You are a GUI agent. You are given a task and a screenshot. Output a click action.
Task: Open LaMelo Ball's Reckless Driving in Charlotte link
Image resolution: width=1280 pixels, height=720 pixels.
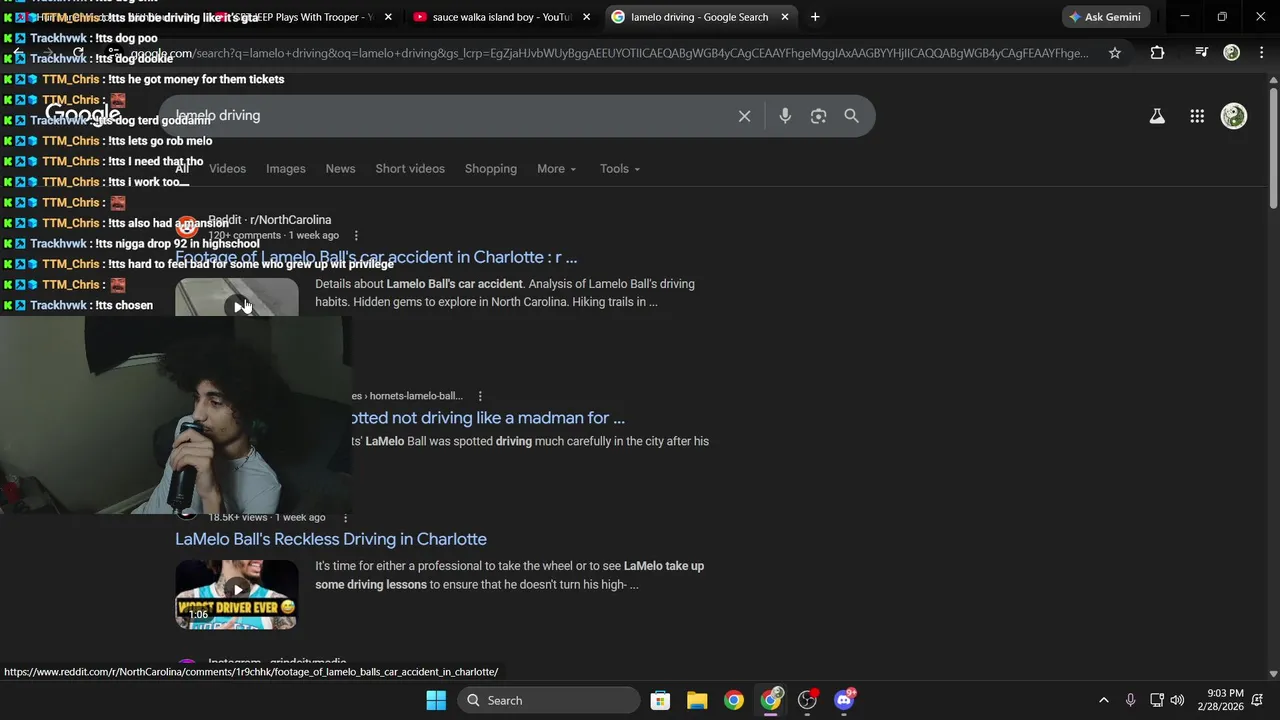pos(331,539)
